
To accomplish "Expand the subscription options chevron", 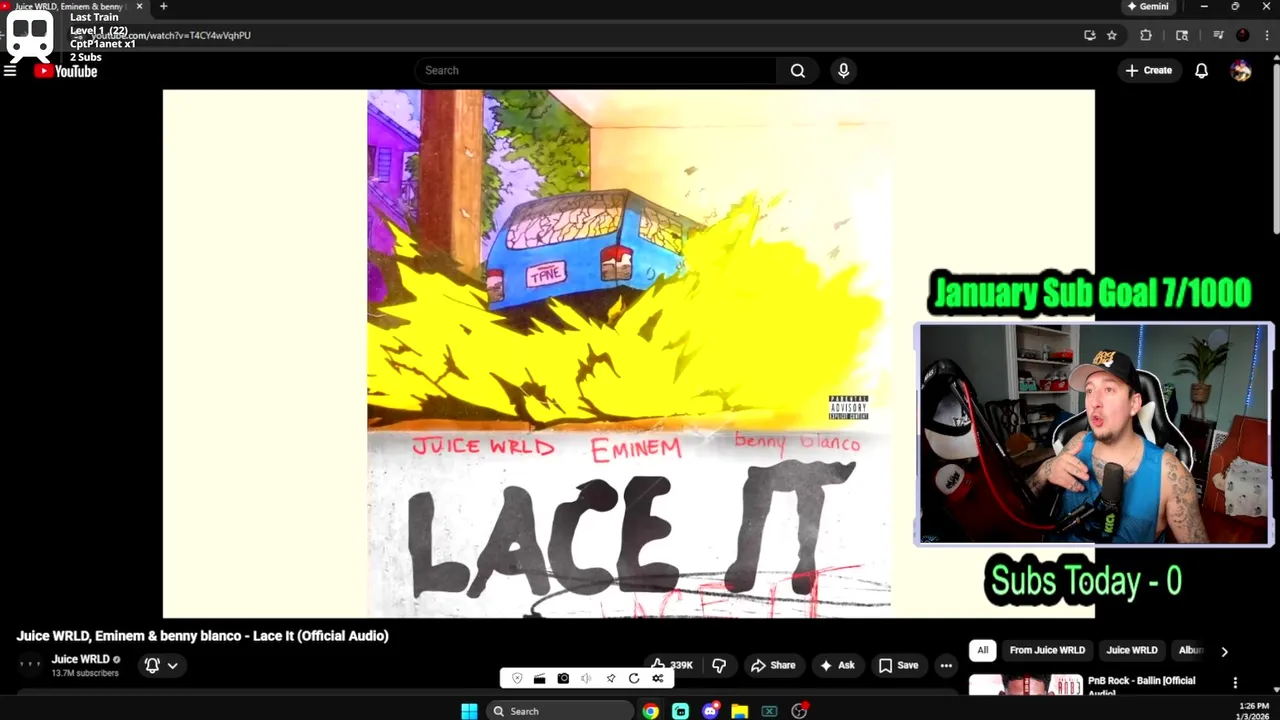I will [x=172, y=665].
